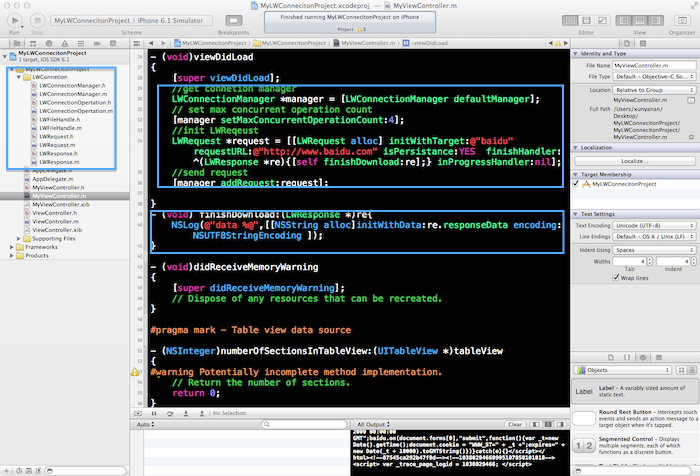Open the Search navigator icon
Screen dimensions: 700x476
49,43
